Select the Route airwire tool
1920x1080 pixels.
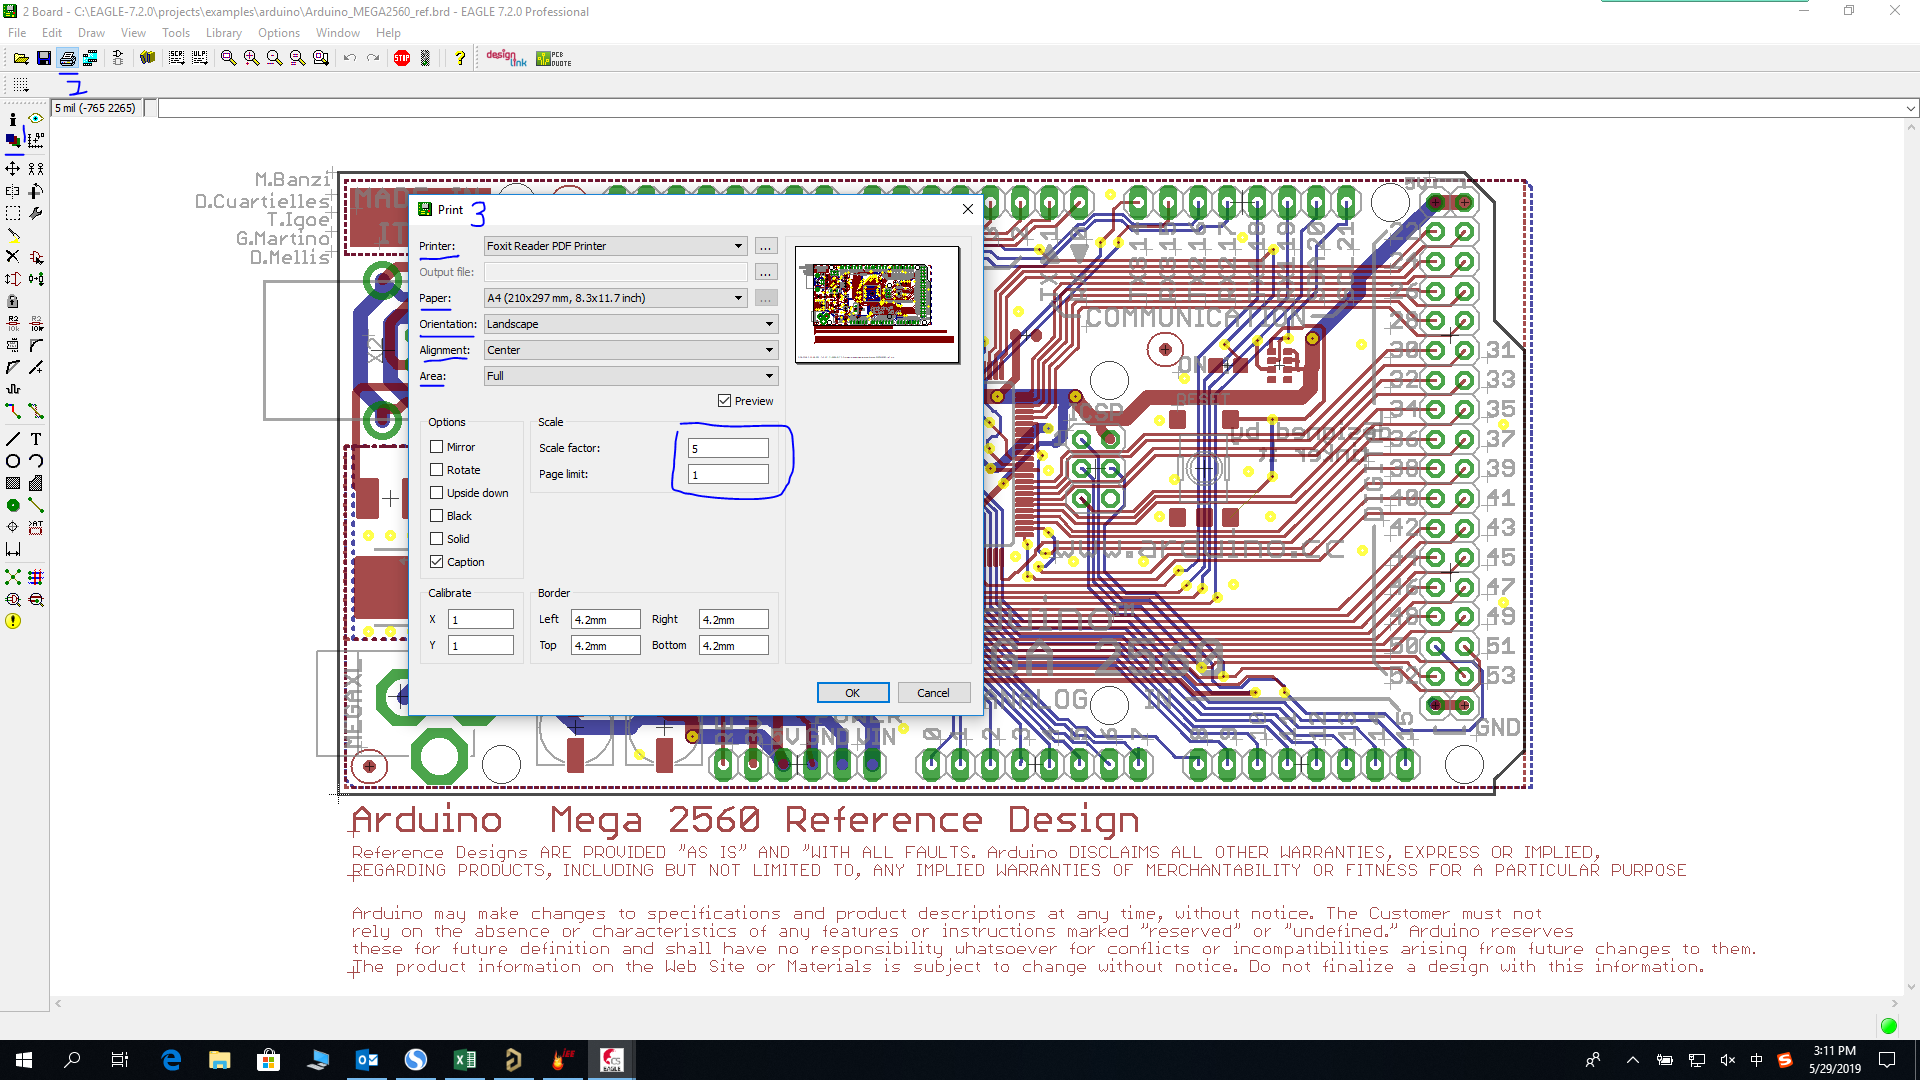(x=13, y=411)
